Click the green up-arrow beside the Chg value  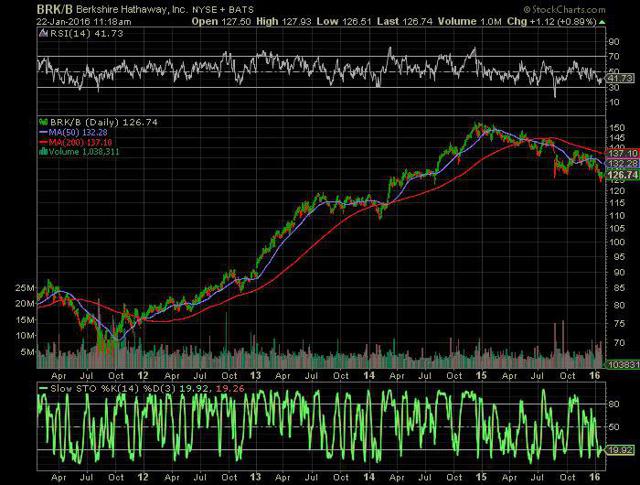[x=602, y=22]
